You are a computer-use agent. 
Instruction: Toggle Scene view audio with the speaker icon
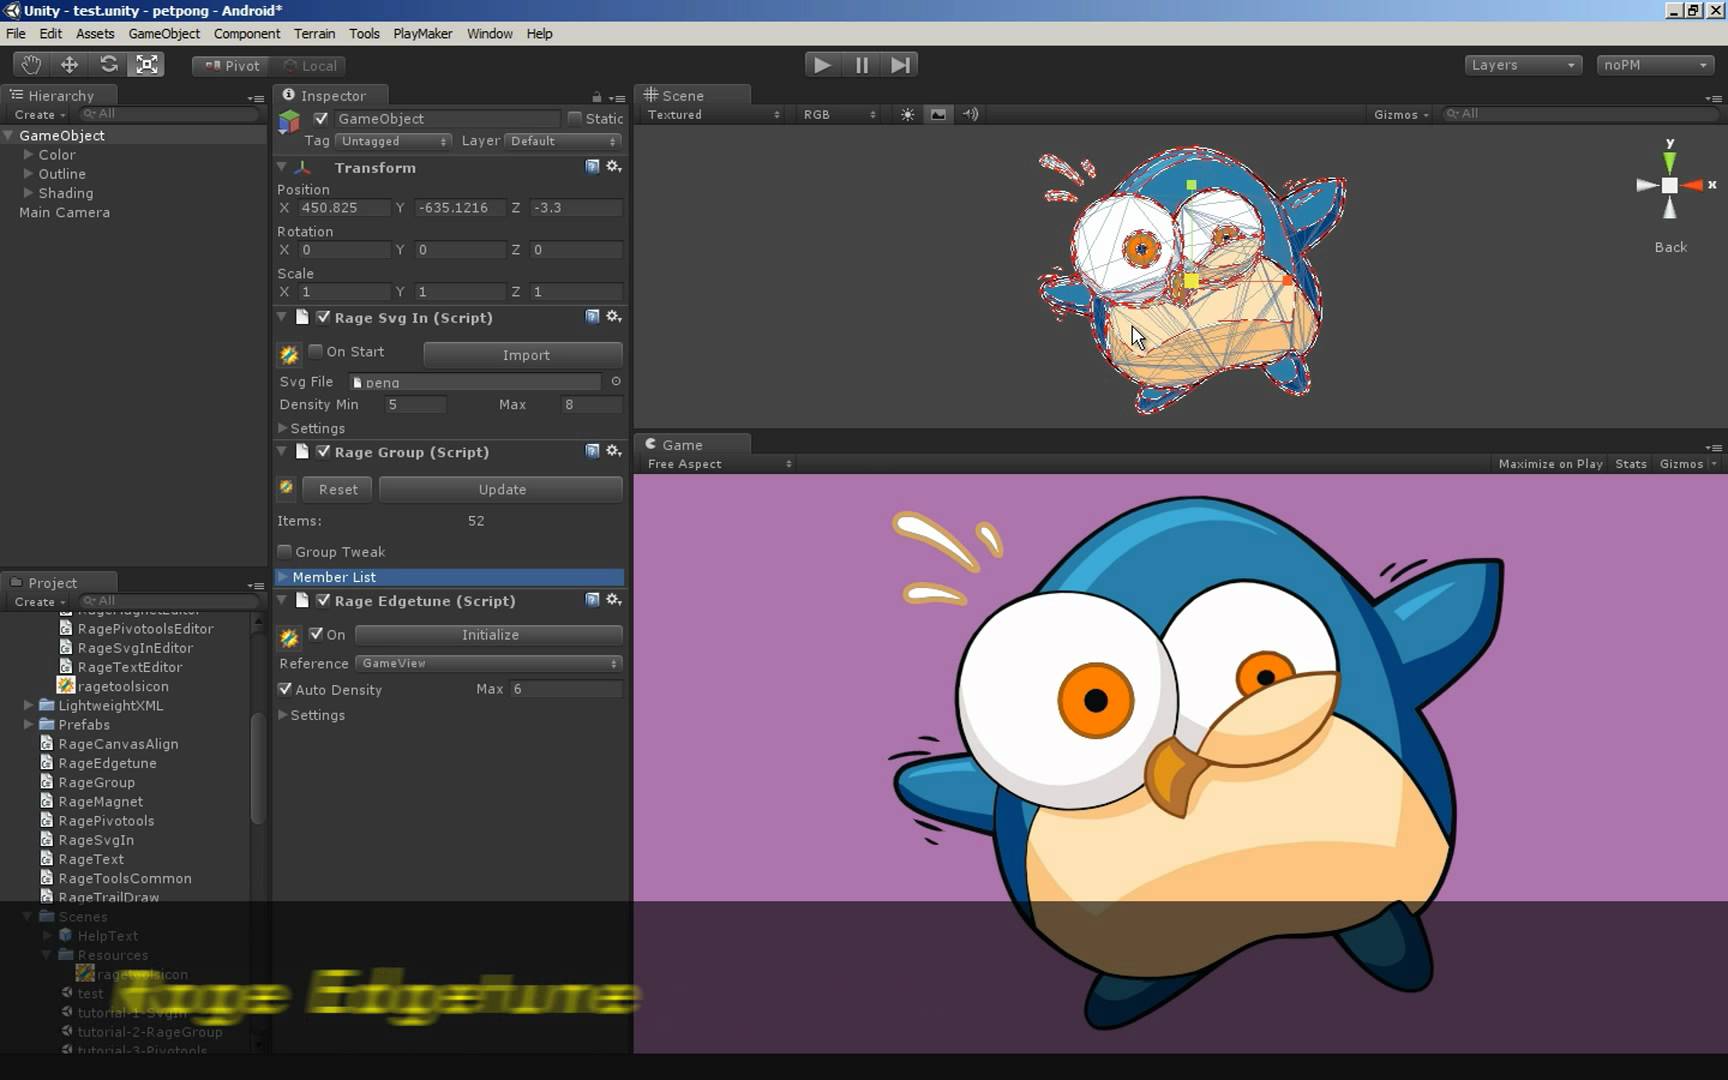(x=968, y=114)
